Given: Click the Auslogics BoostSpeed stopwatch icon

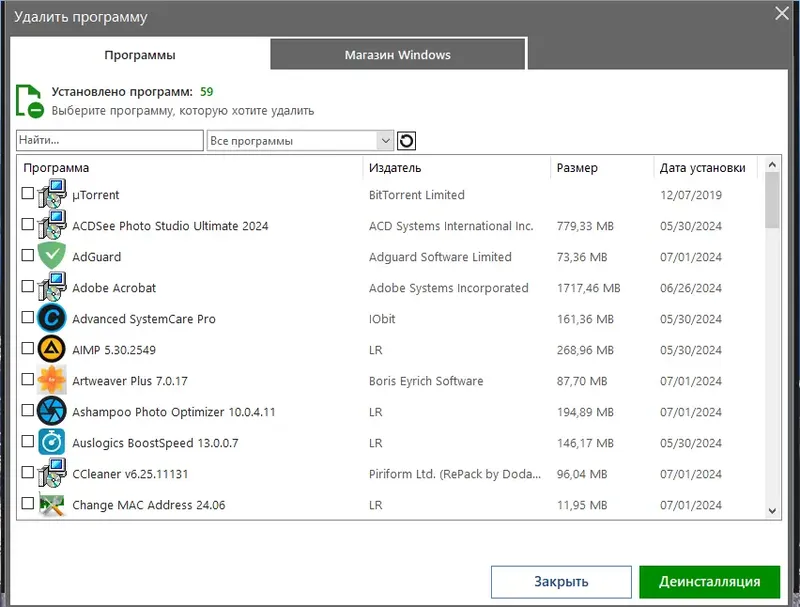Looking at the screenshot, I should 51,443.
